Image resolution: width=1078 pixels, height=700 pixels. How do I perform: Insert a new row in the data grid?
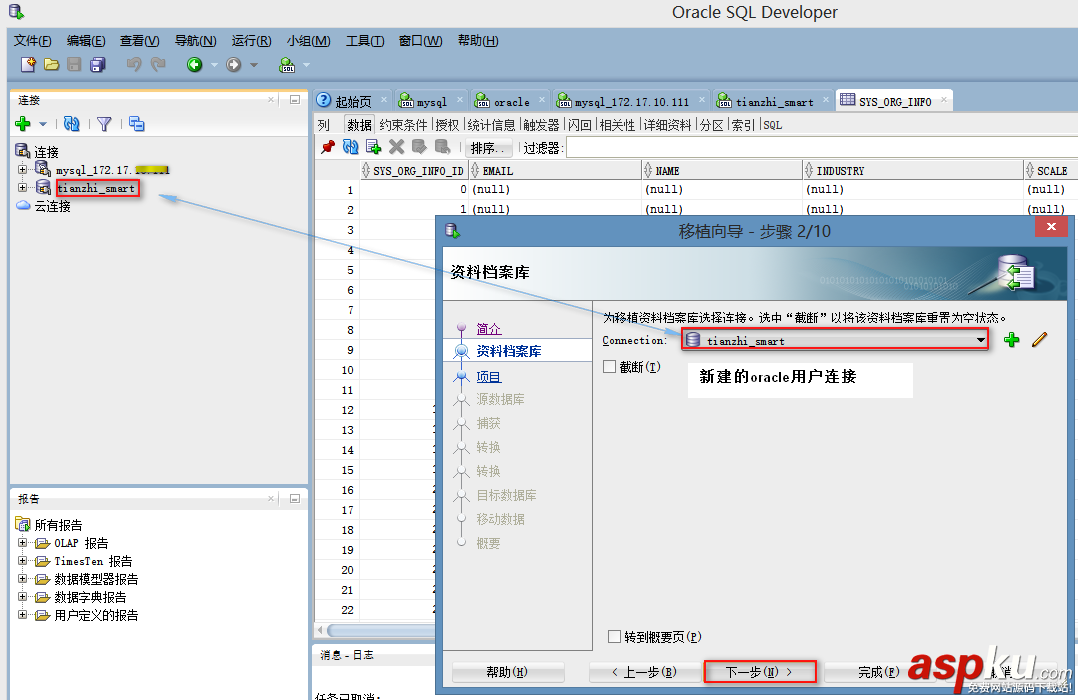click(373, 146)
